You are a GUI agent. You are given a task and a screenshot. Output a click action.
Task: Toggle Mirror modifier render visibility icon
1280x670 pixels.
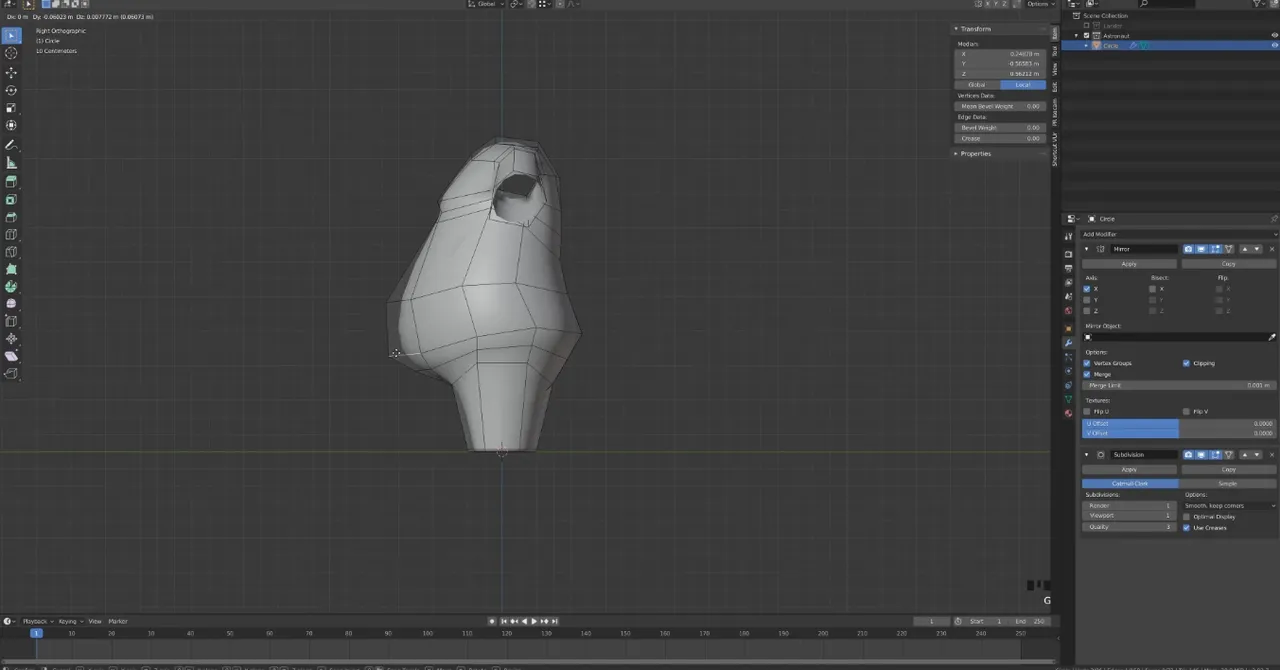pyautogui.click(x=1188, y=249)
